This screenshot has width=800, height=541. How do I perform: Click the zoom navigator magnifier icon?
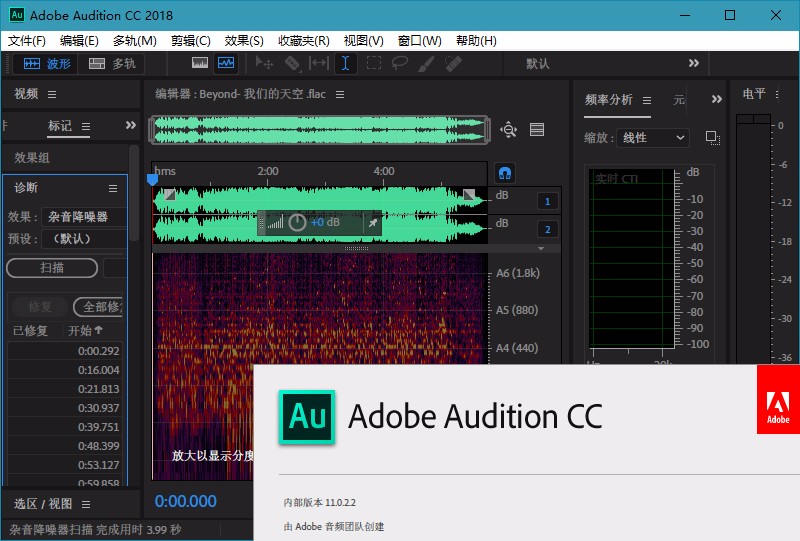click(x=508, y=129)
